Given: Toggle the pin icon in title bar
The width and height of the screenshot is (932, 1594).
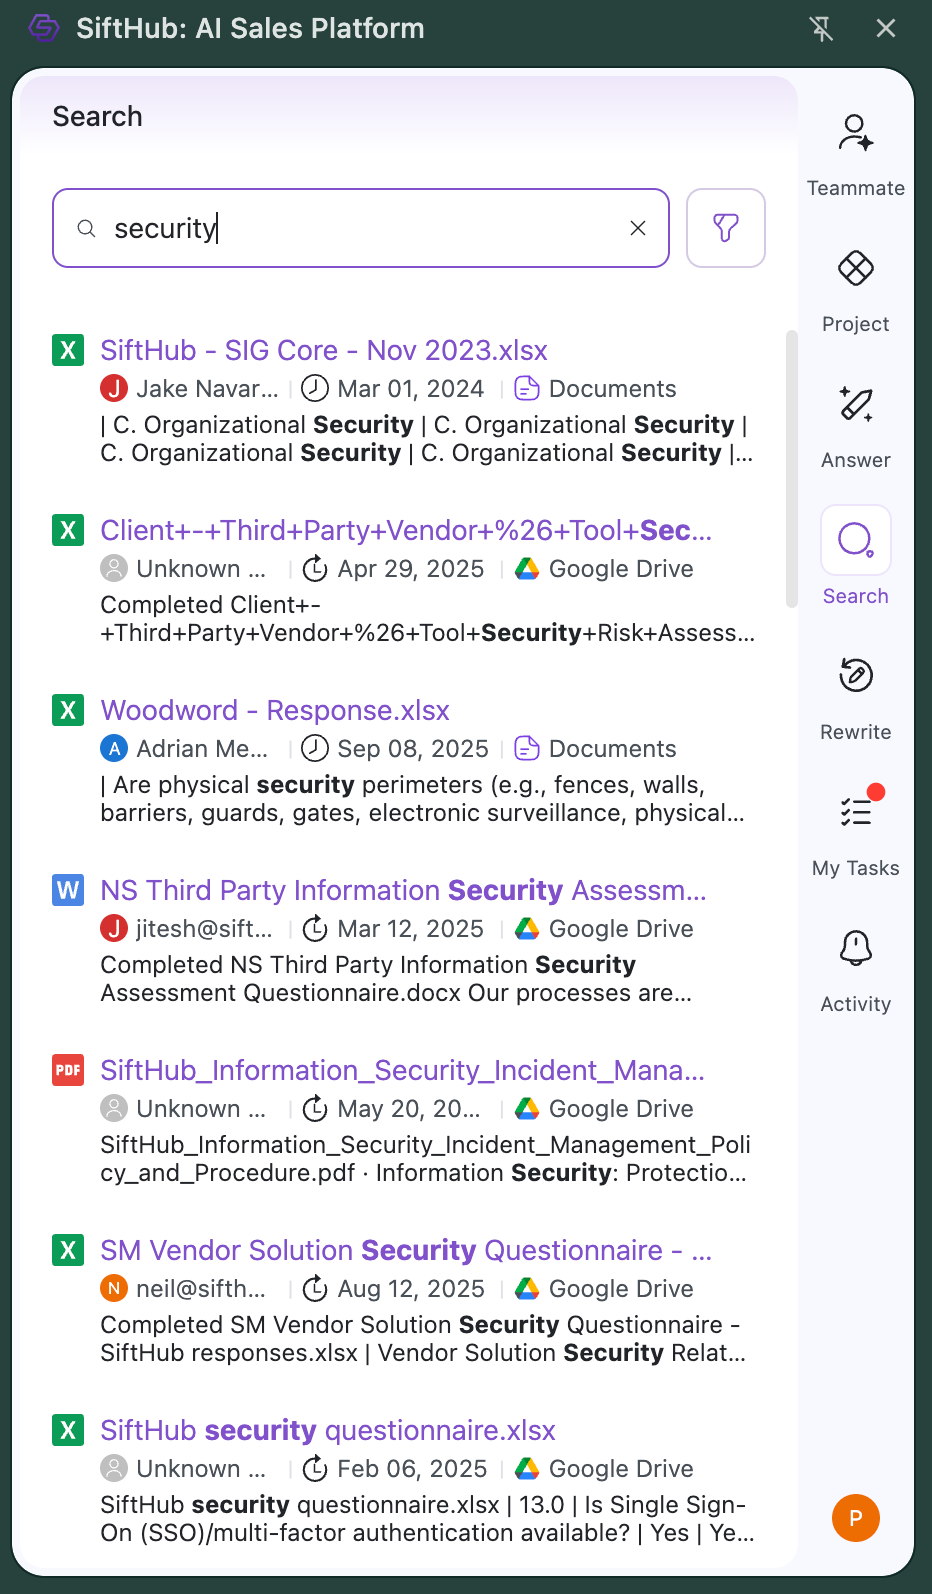Looking at the screenshot, I should 821,28.
